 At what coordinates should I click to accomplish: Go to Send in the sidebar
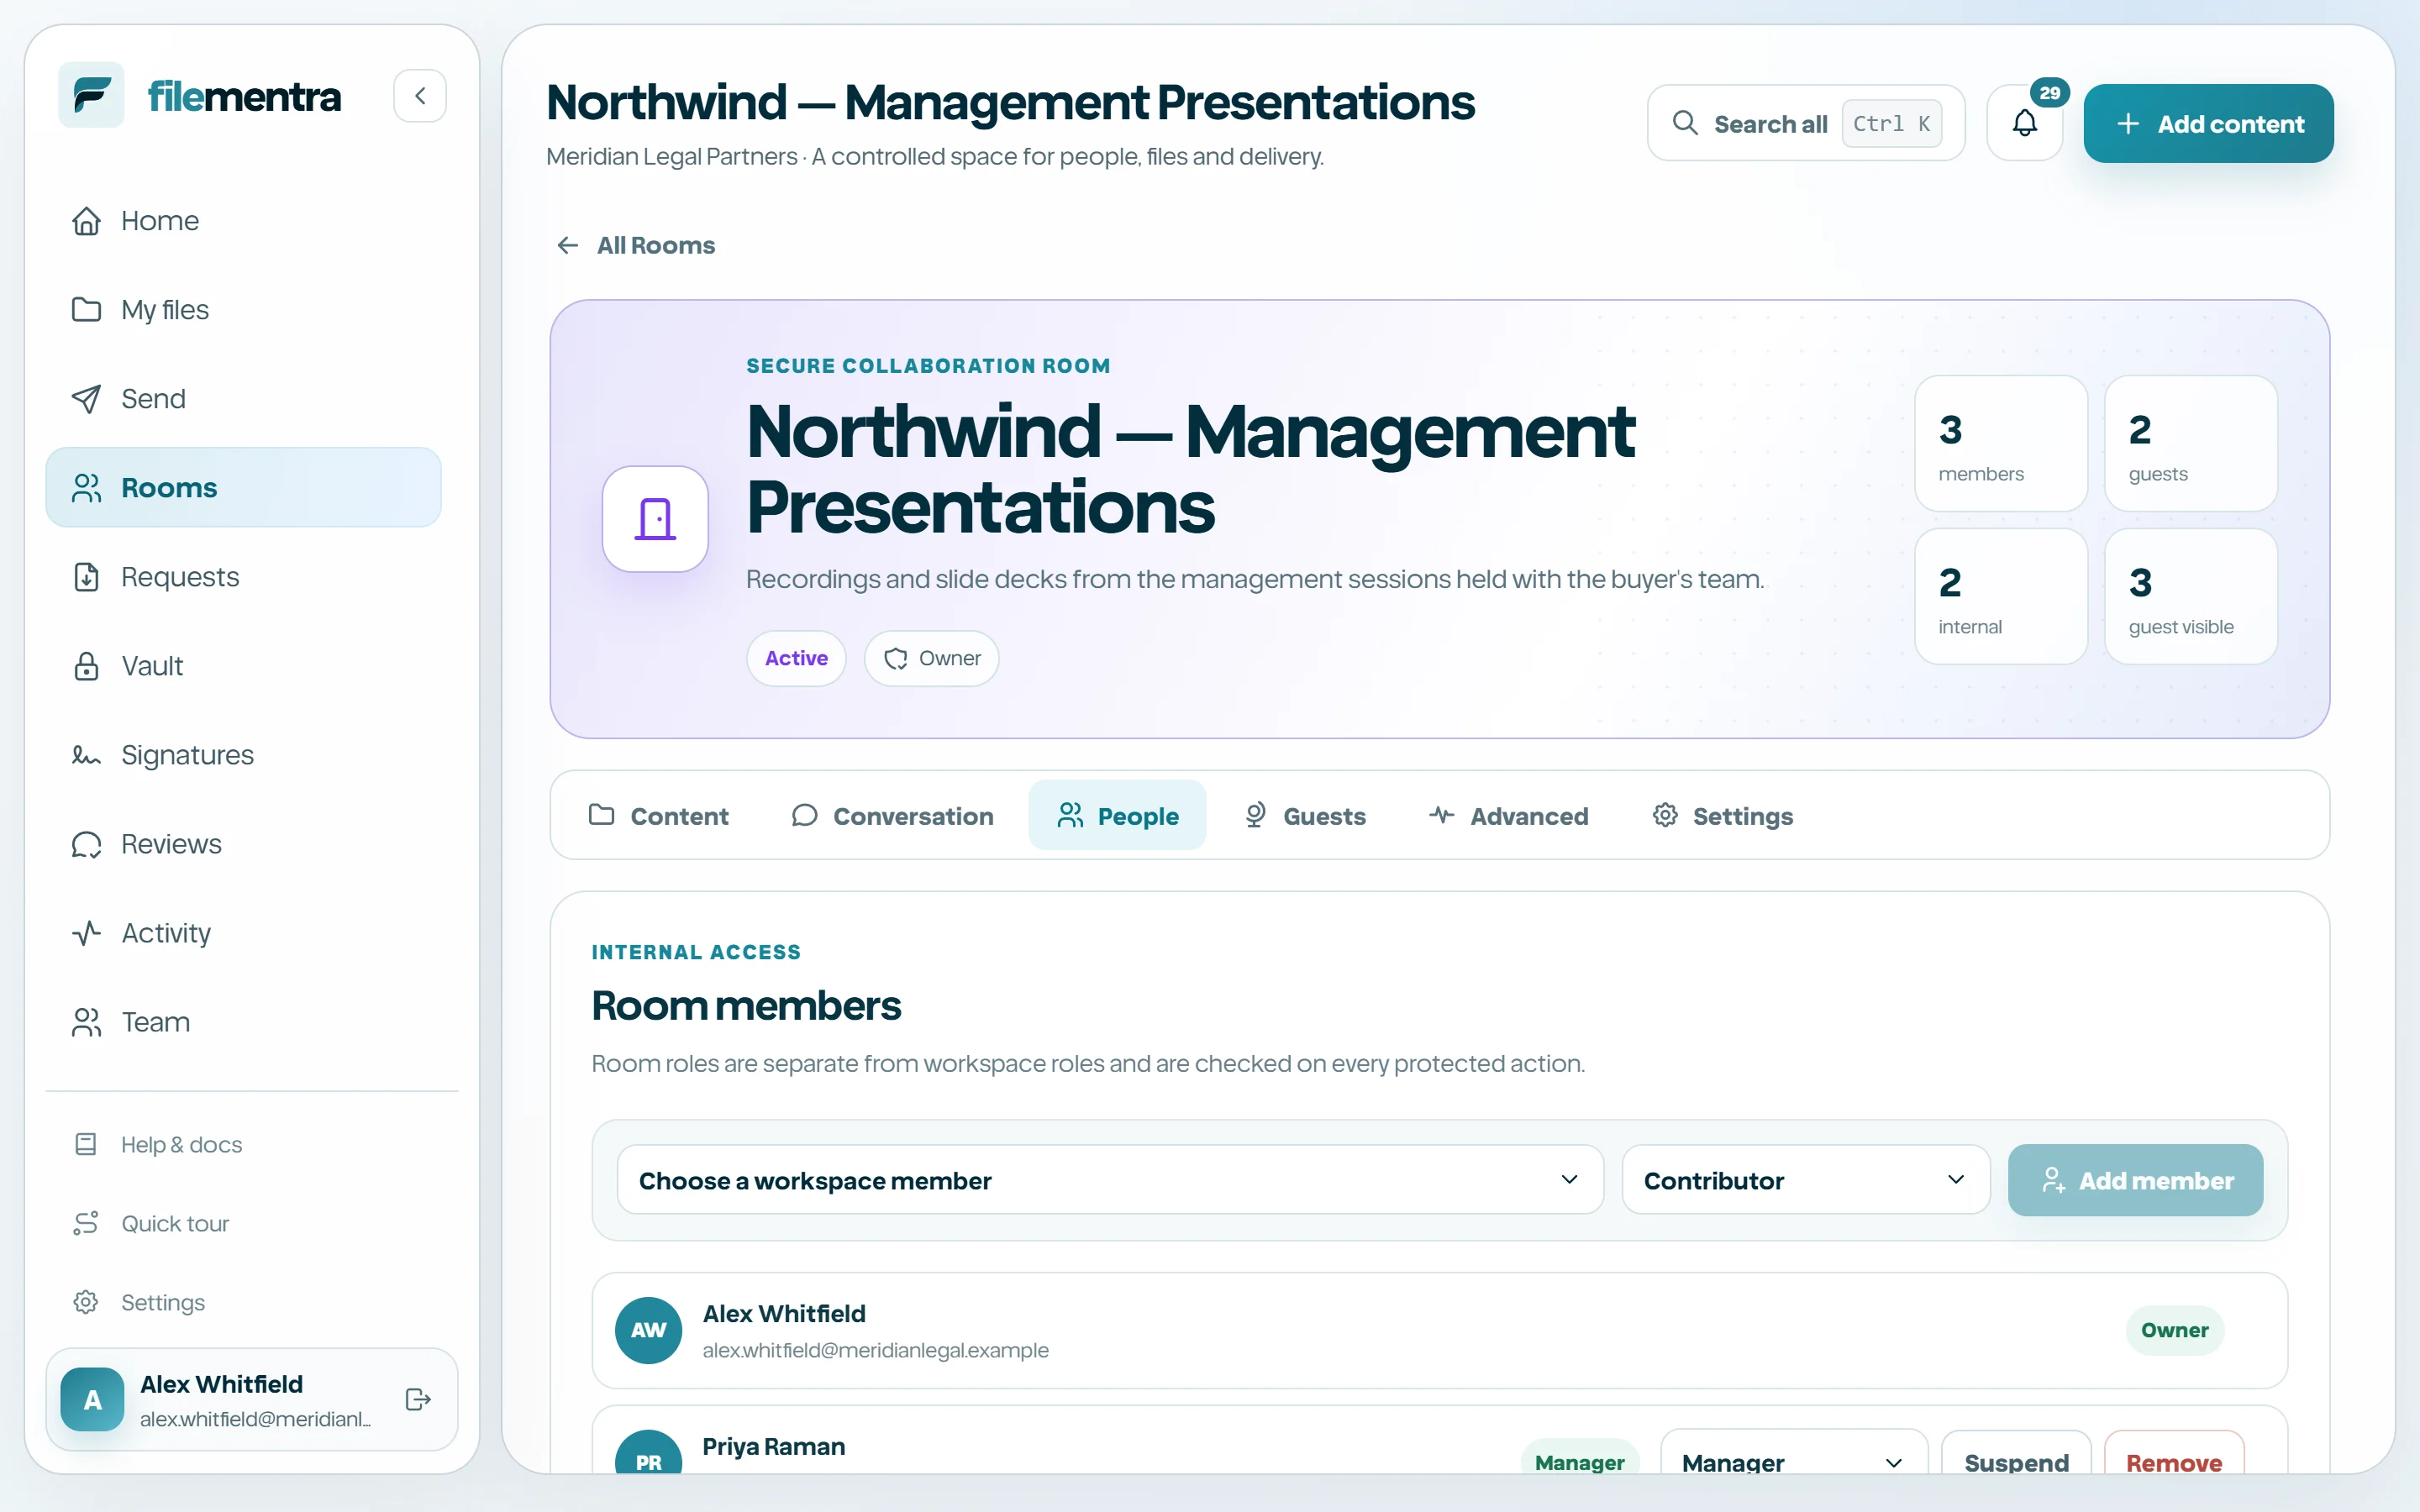pos(243,398)
